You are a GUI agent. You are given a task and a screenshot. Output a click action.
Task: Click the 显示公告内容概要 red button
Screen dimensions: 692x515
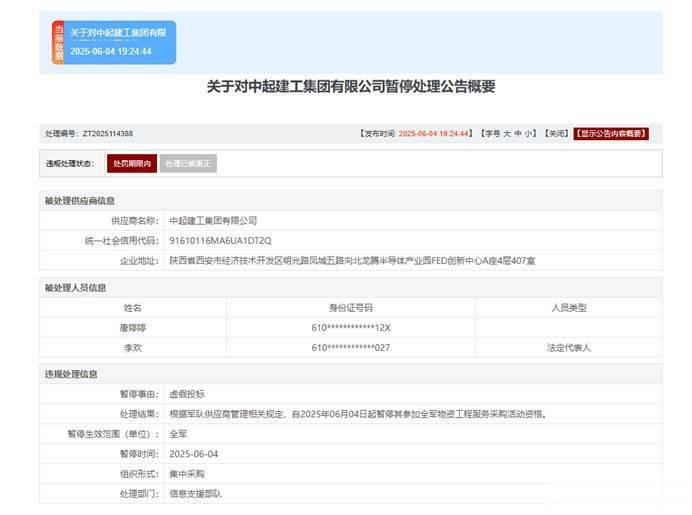click(611, 134)
